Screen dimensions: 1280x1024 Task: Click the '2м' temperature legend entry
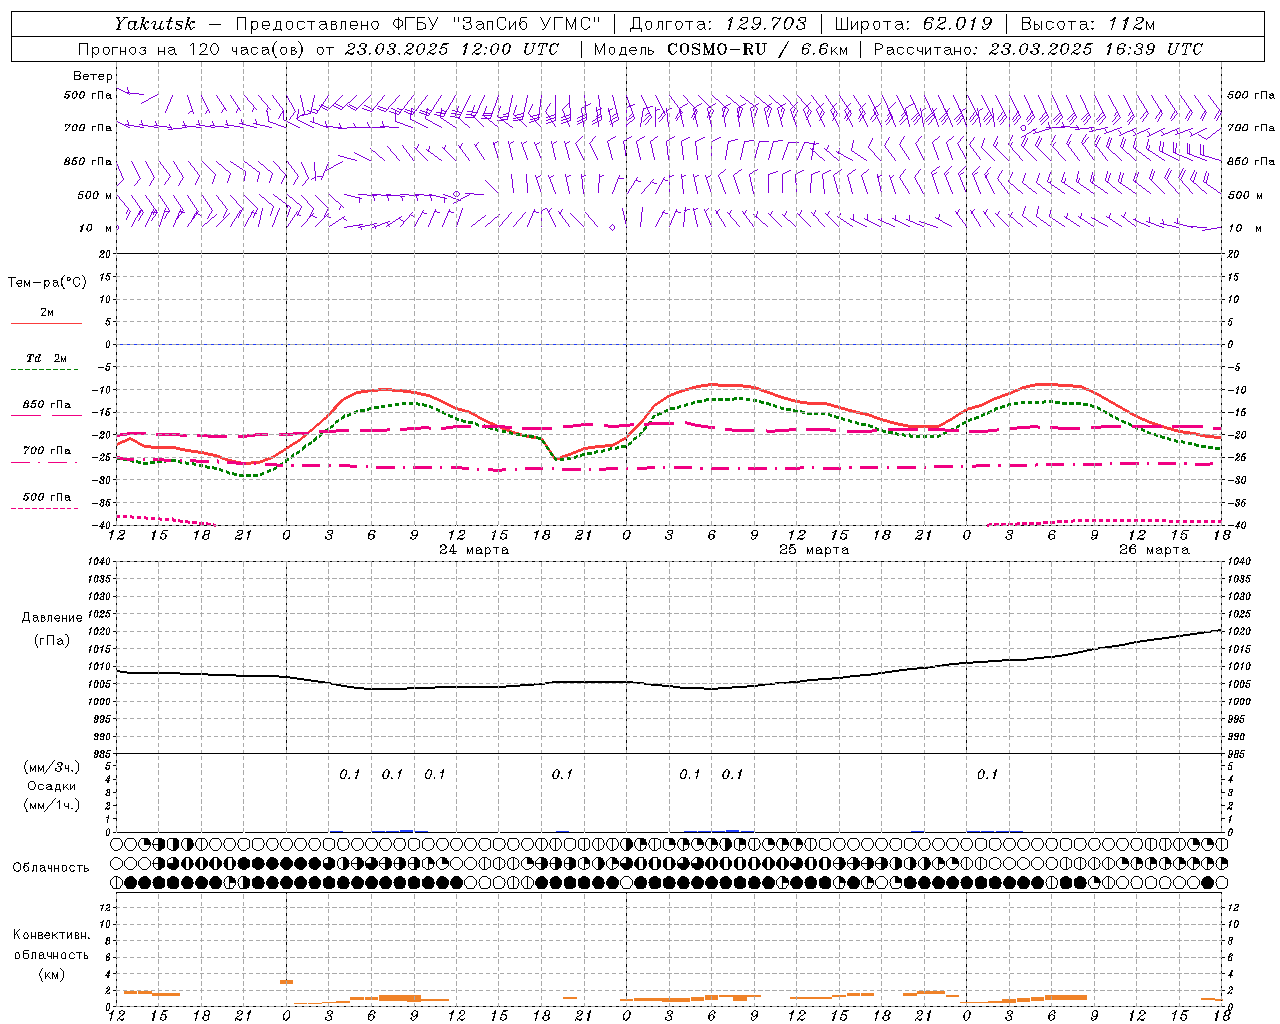(x=47, y=312)
